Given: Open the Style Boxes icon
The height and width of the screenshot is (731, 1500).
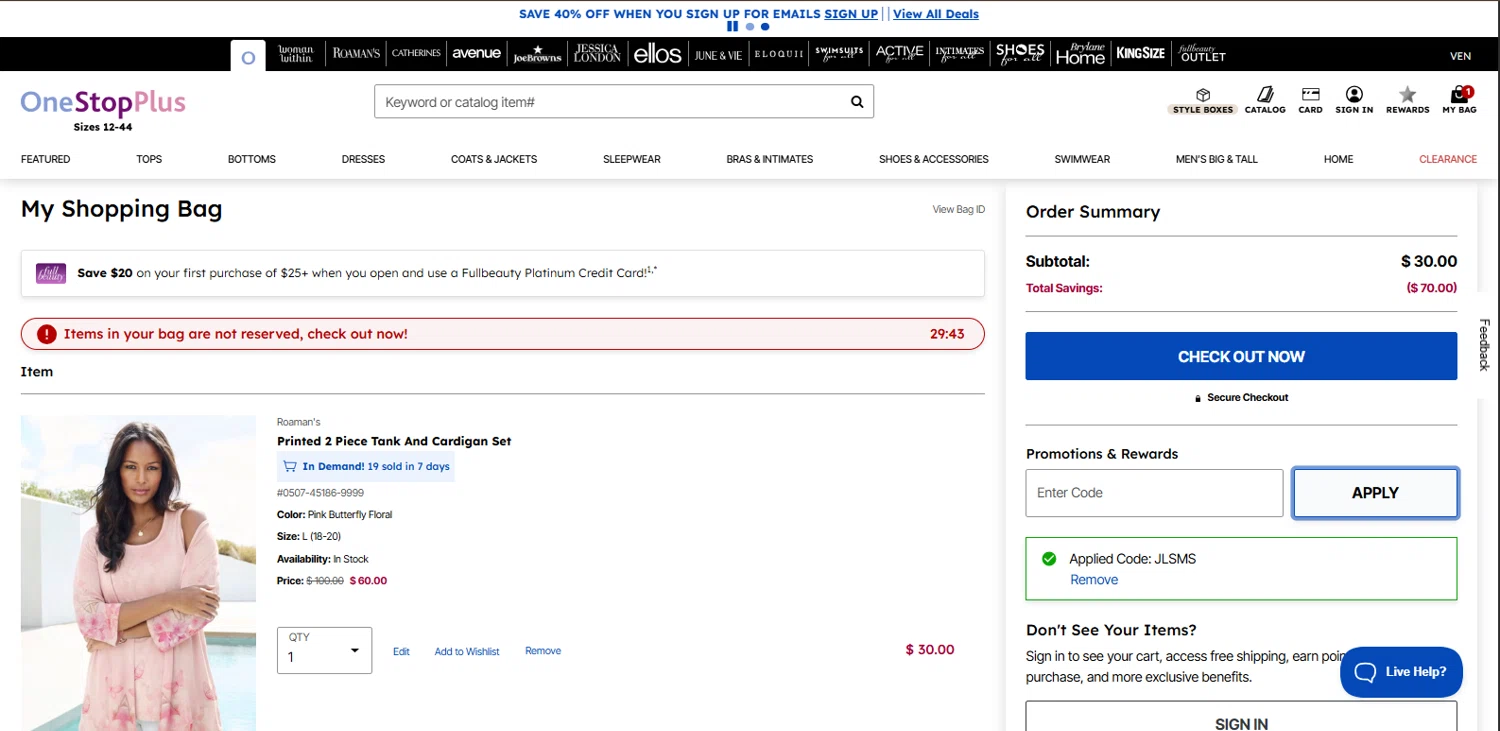Looking at the screenshot, I should [x=1203, y=96].
